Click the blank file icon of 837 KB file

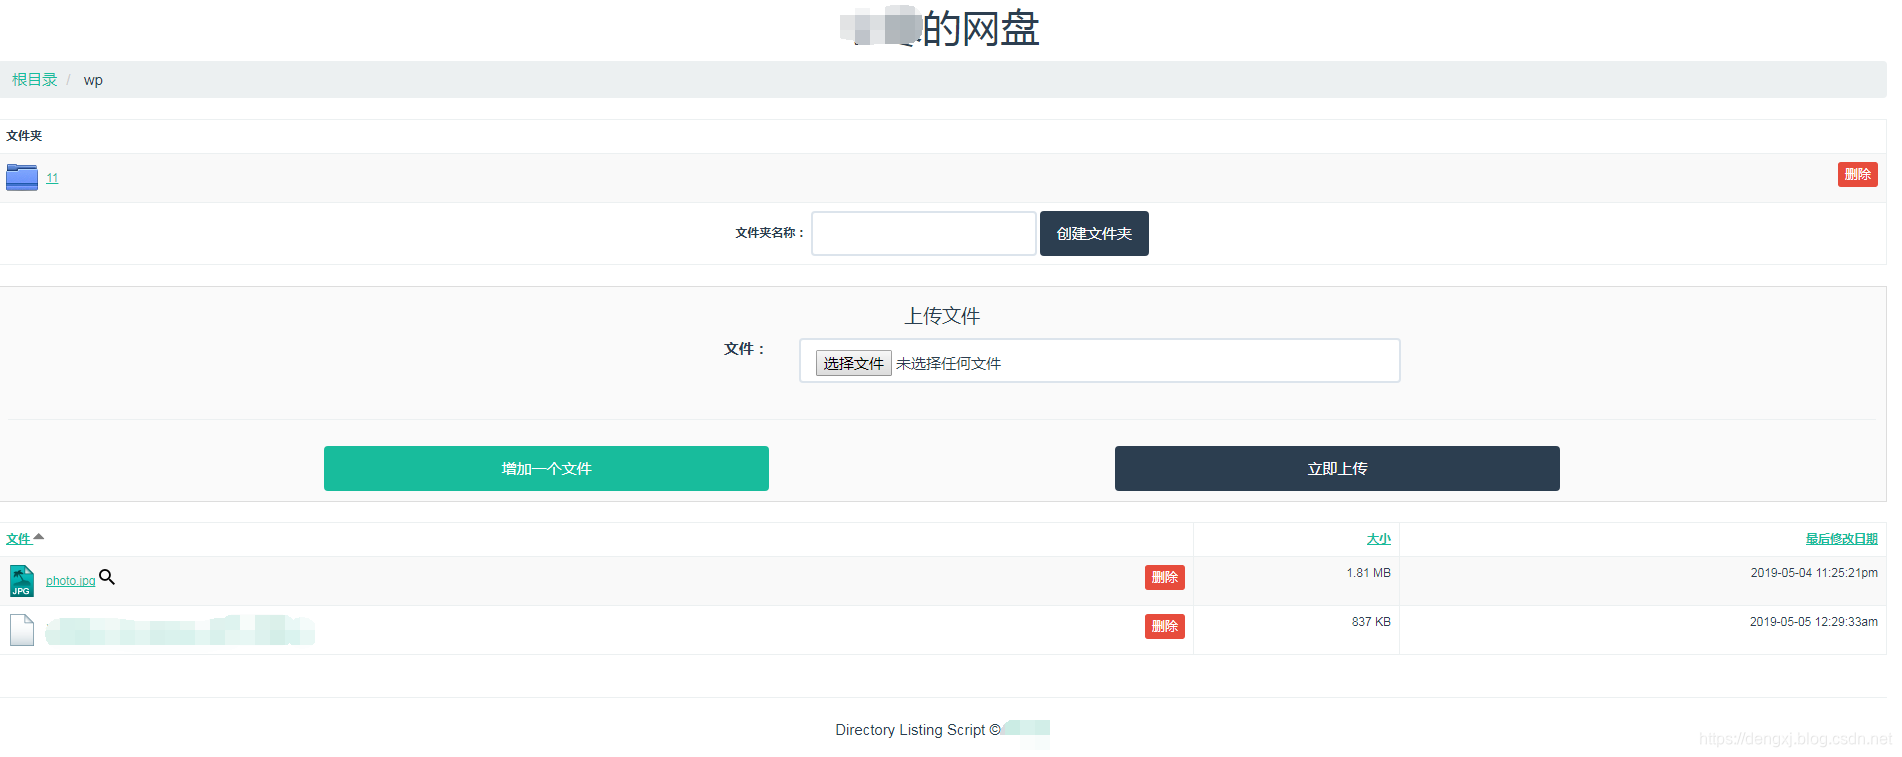(22, 630)
